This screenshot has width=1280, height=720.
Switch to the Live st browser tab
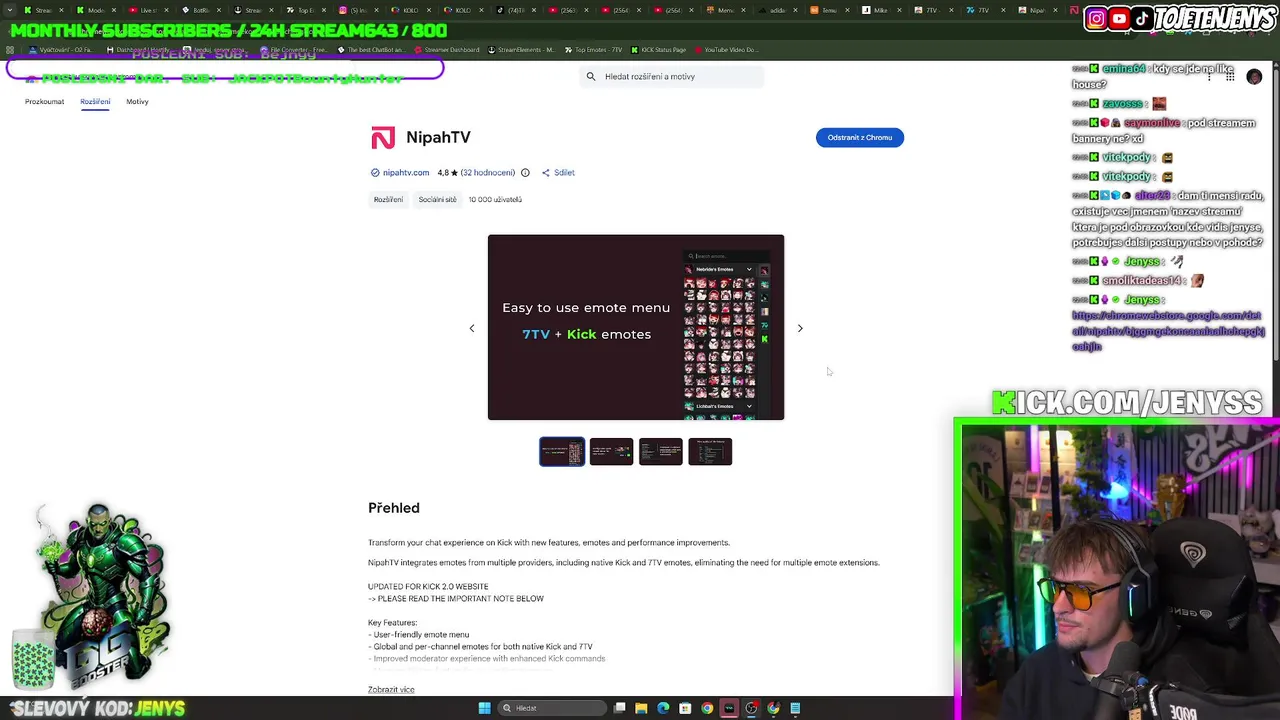click(x=149, y=10)
